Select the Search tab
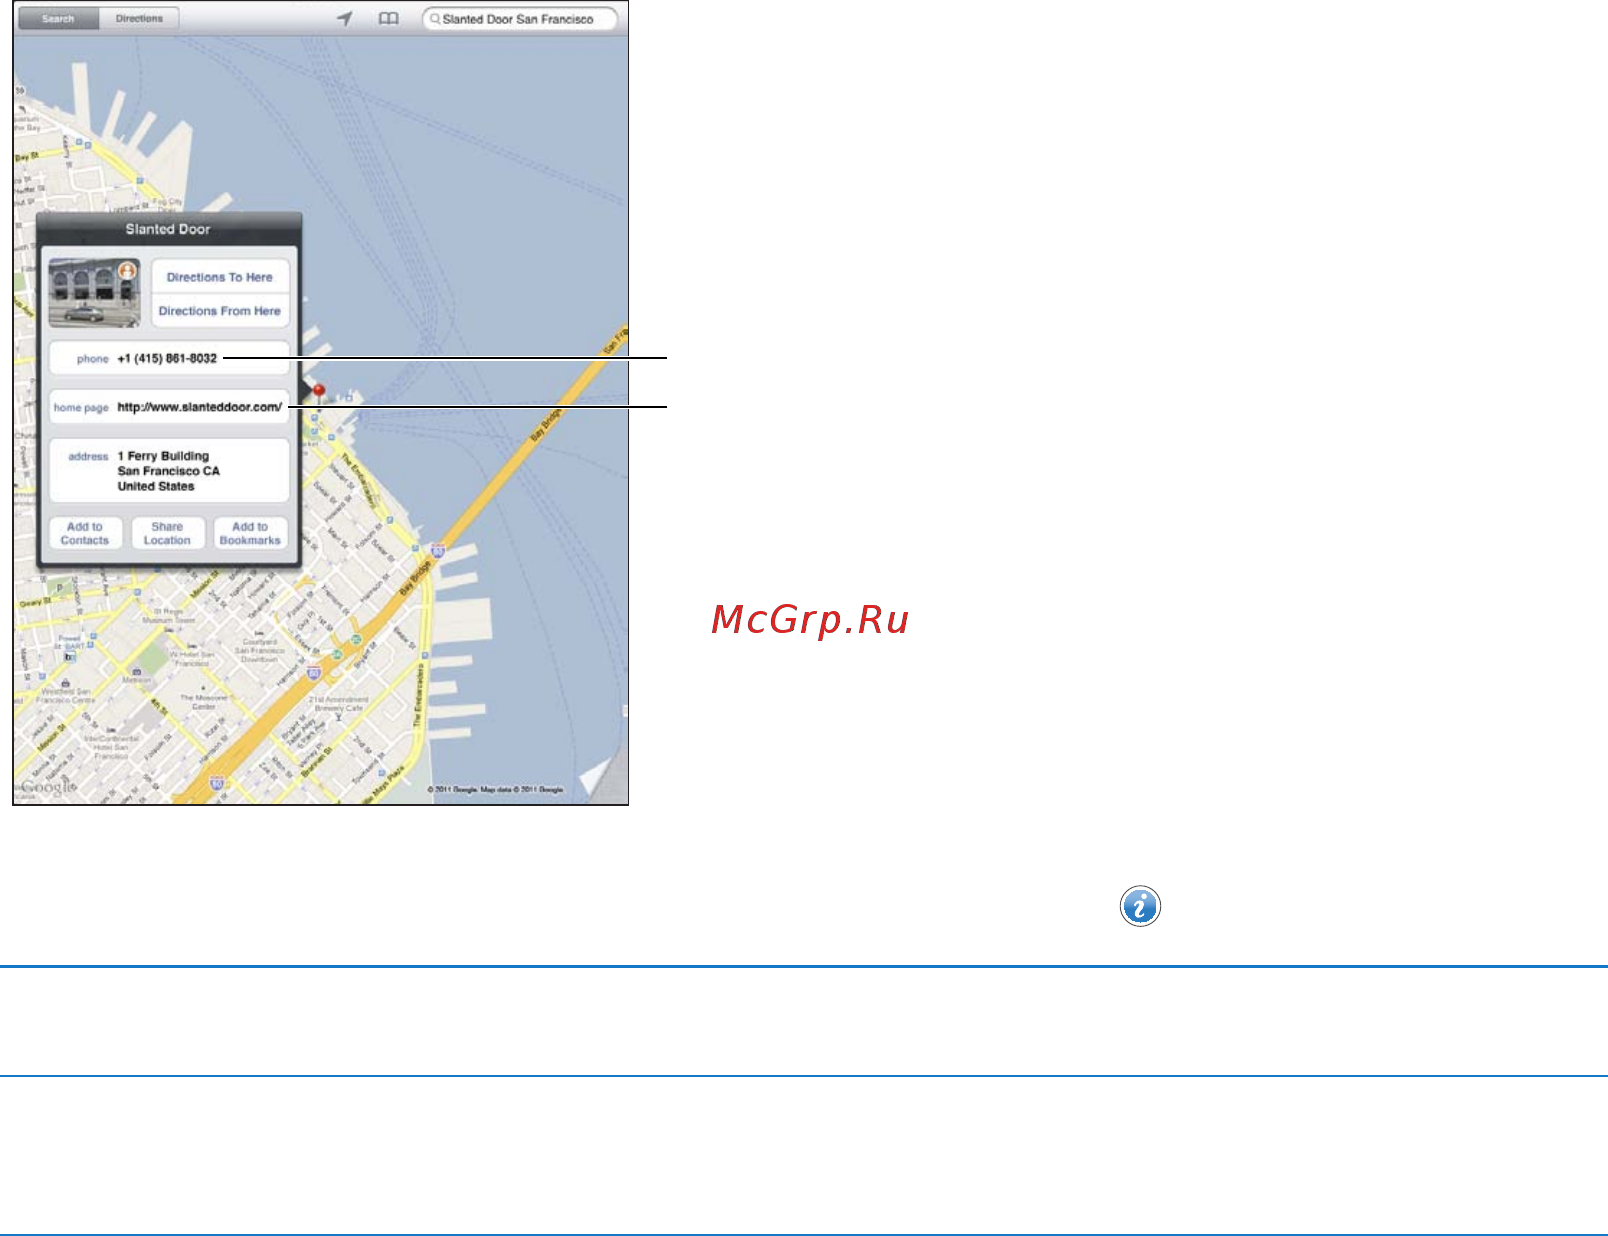This screenshot has width=1608, height=1236. click(x=58, y=19)
